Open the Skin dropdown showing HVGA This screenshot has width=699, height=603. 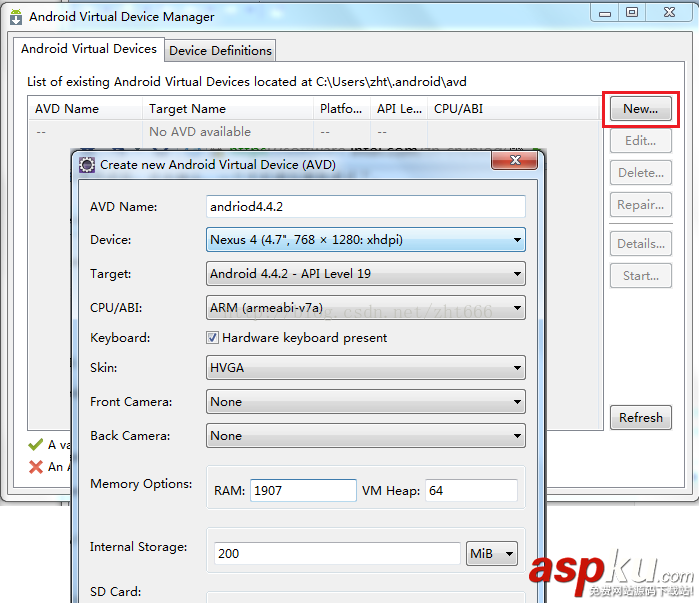coord(366,368)
